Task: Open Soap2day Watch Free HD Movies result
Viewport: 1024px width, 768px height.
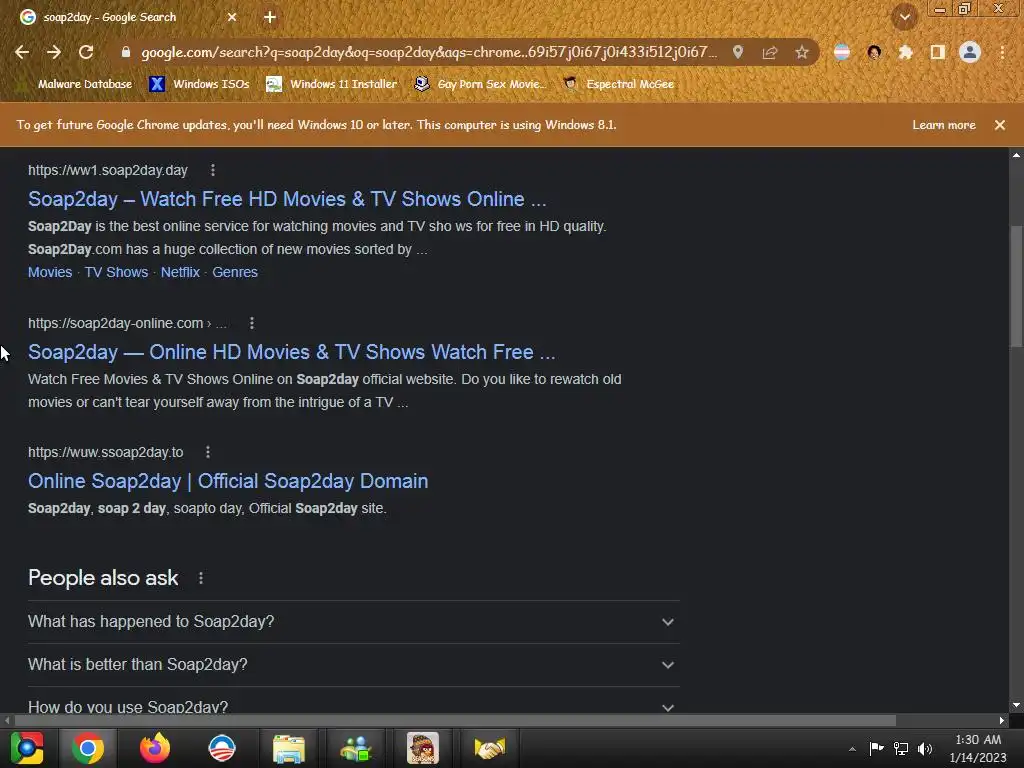Action: 287,199
